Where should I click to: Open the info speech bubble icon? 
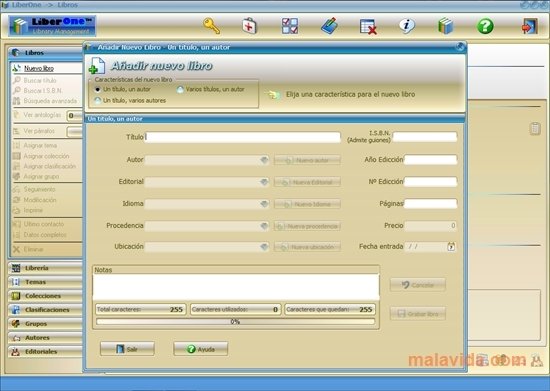click(x=407, y=26)
